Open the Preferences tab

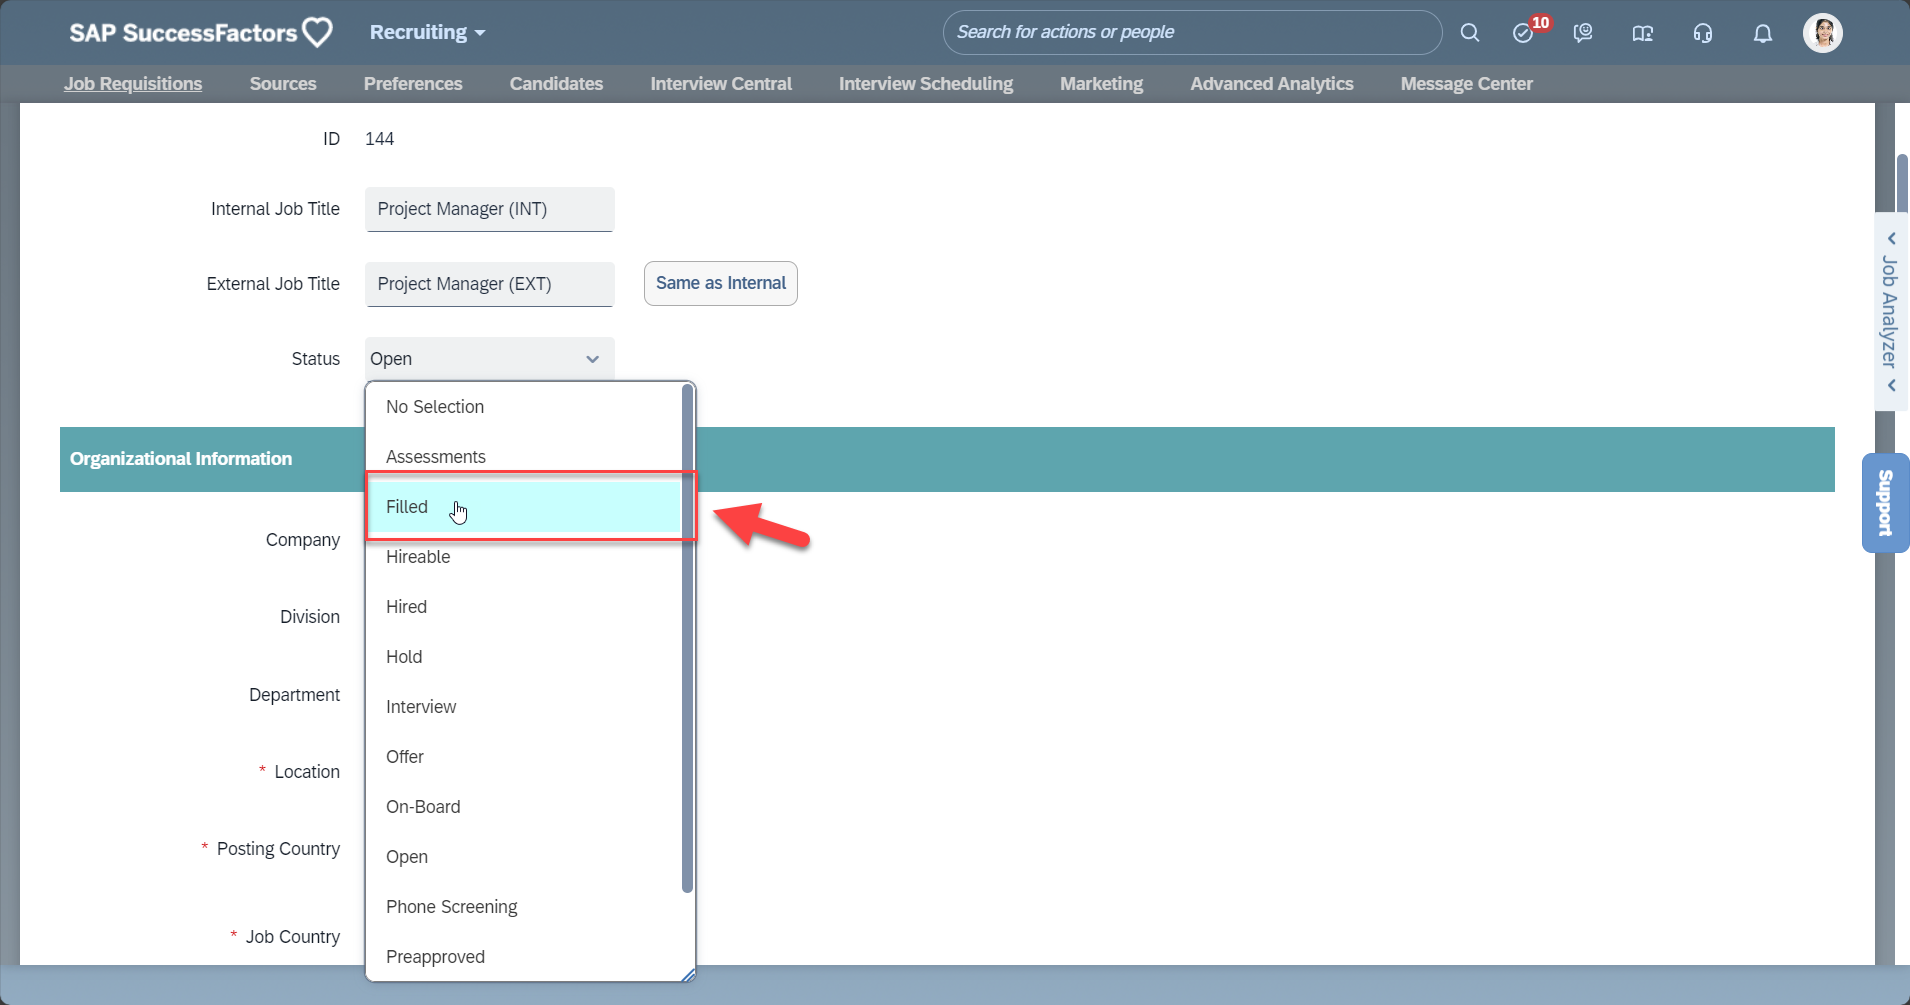tap(413, 84)
